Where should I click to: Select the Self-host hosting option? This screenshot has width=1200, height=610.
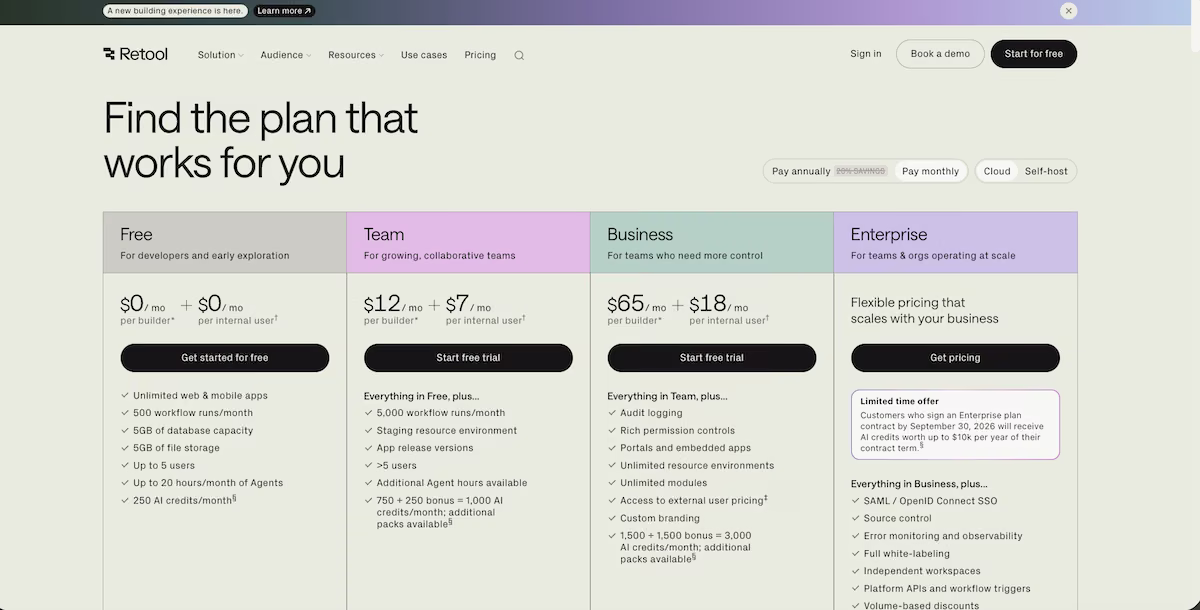pyautogui.click(x=1046, y=171)
